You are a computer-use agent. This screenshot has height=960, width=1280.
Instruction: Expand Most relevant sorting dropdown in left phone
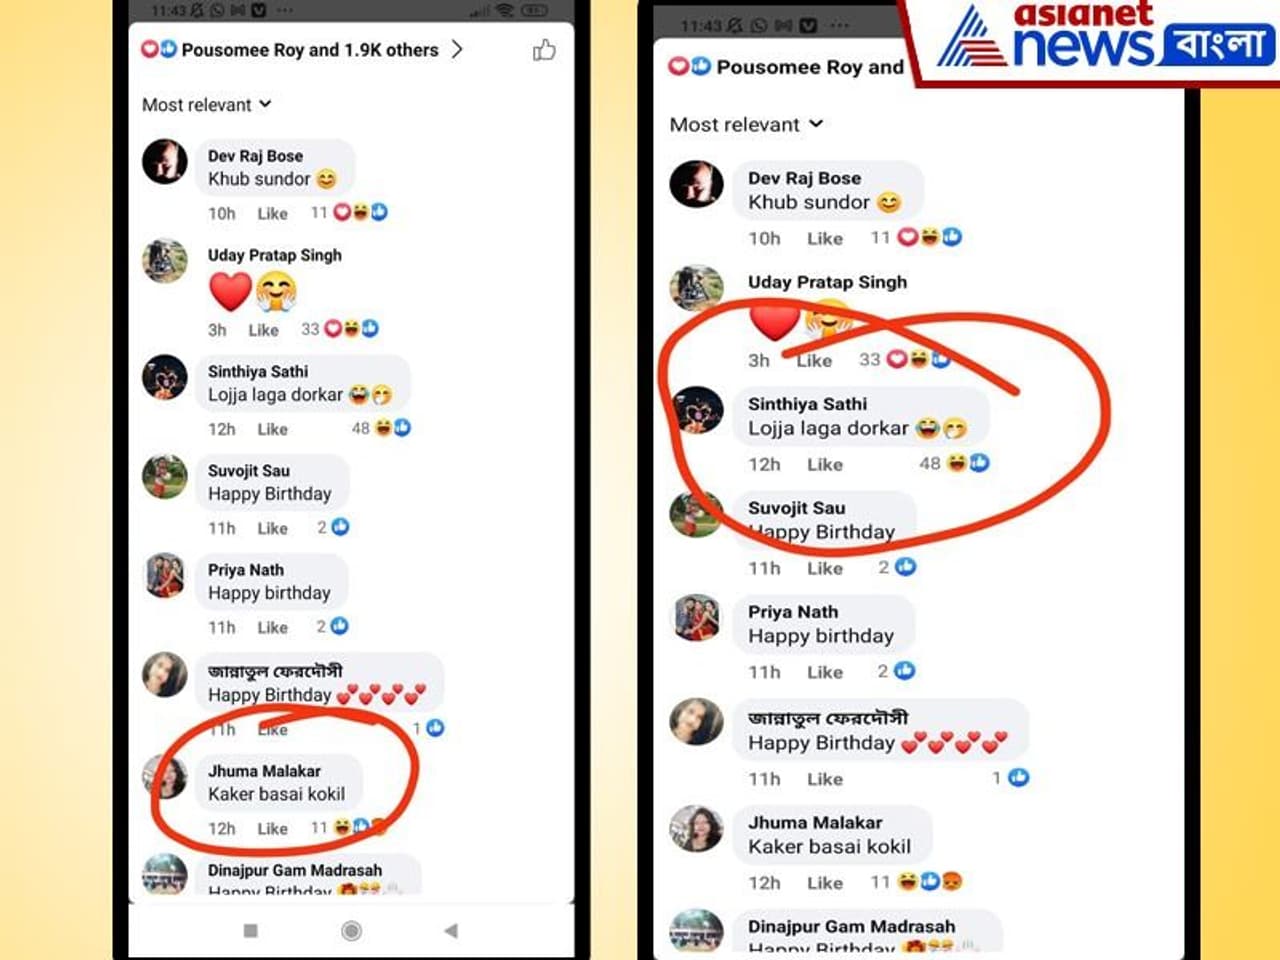[x=207, y=105]
